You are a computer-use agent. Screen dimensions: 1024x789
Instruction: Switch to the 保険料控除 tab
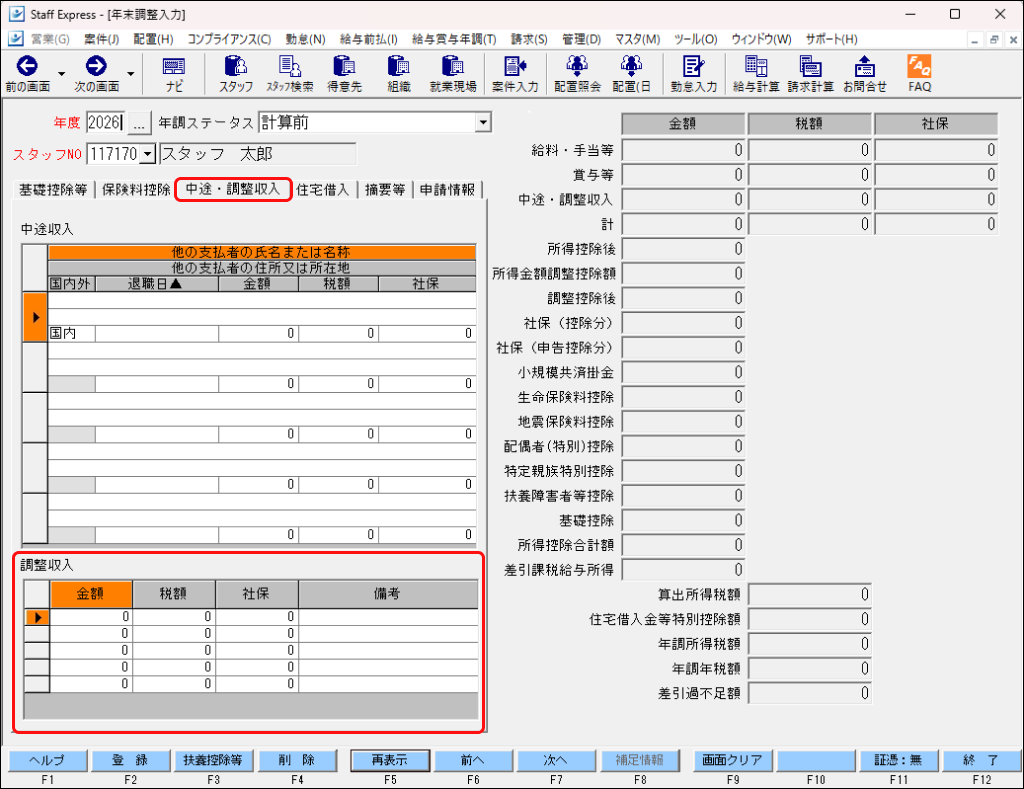pos(136,190)
